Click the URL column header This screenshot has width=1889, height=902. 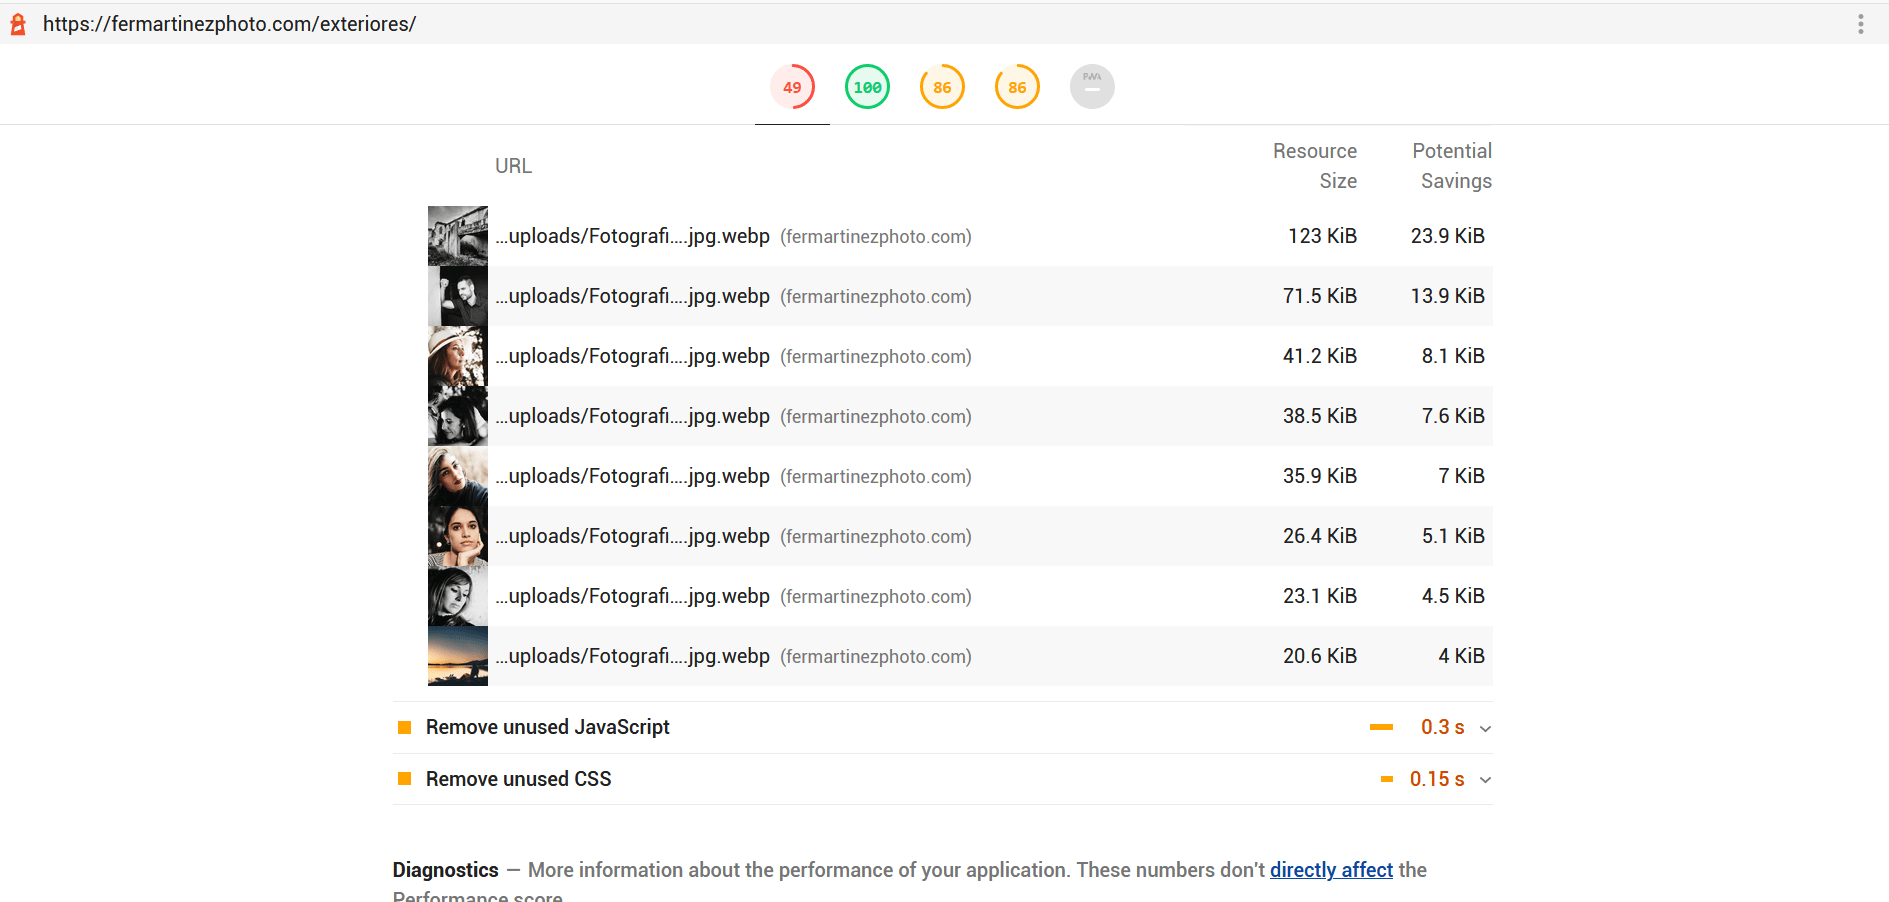tap(513, 166)
